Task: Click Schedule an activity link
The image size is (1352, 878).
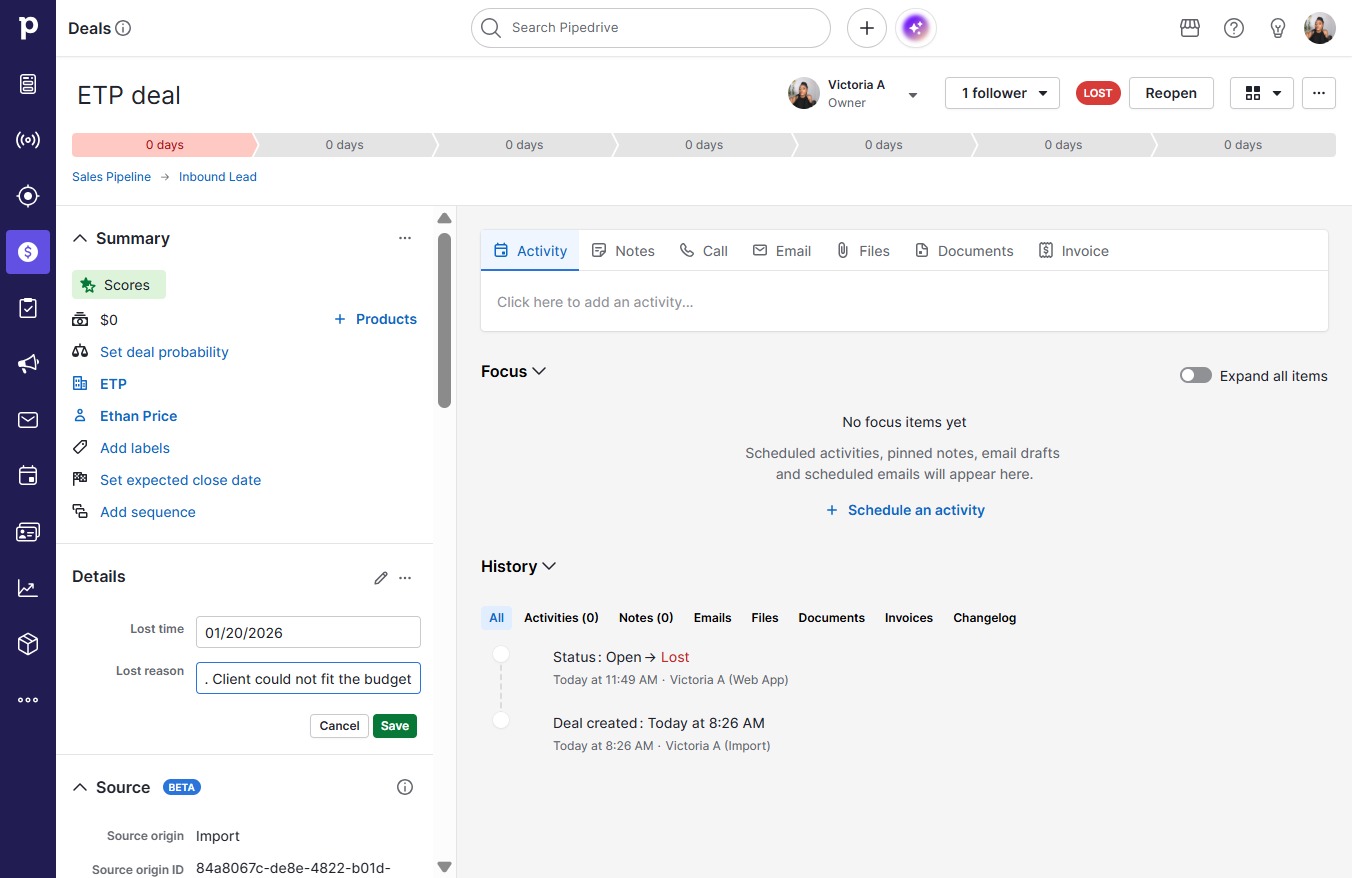Action: (x=905, y=510)
